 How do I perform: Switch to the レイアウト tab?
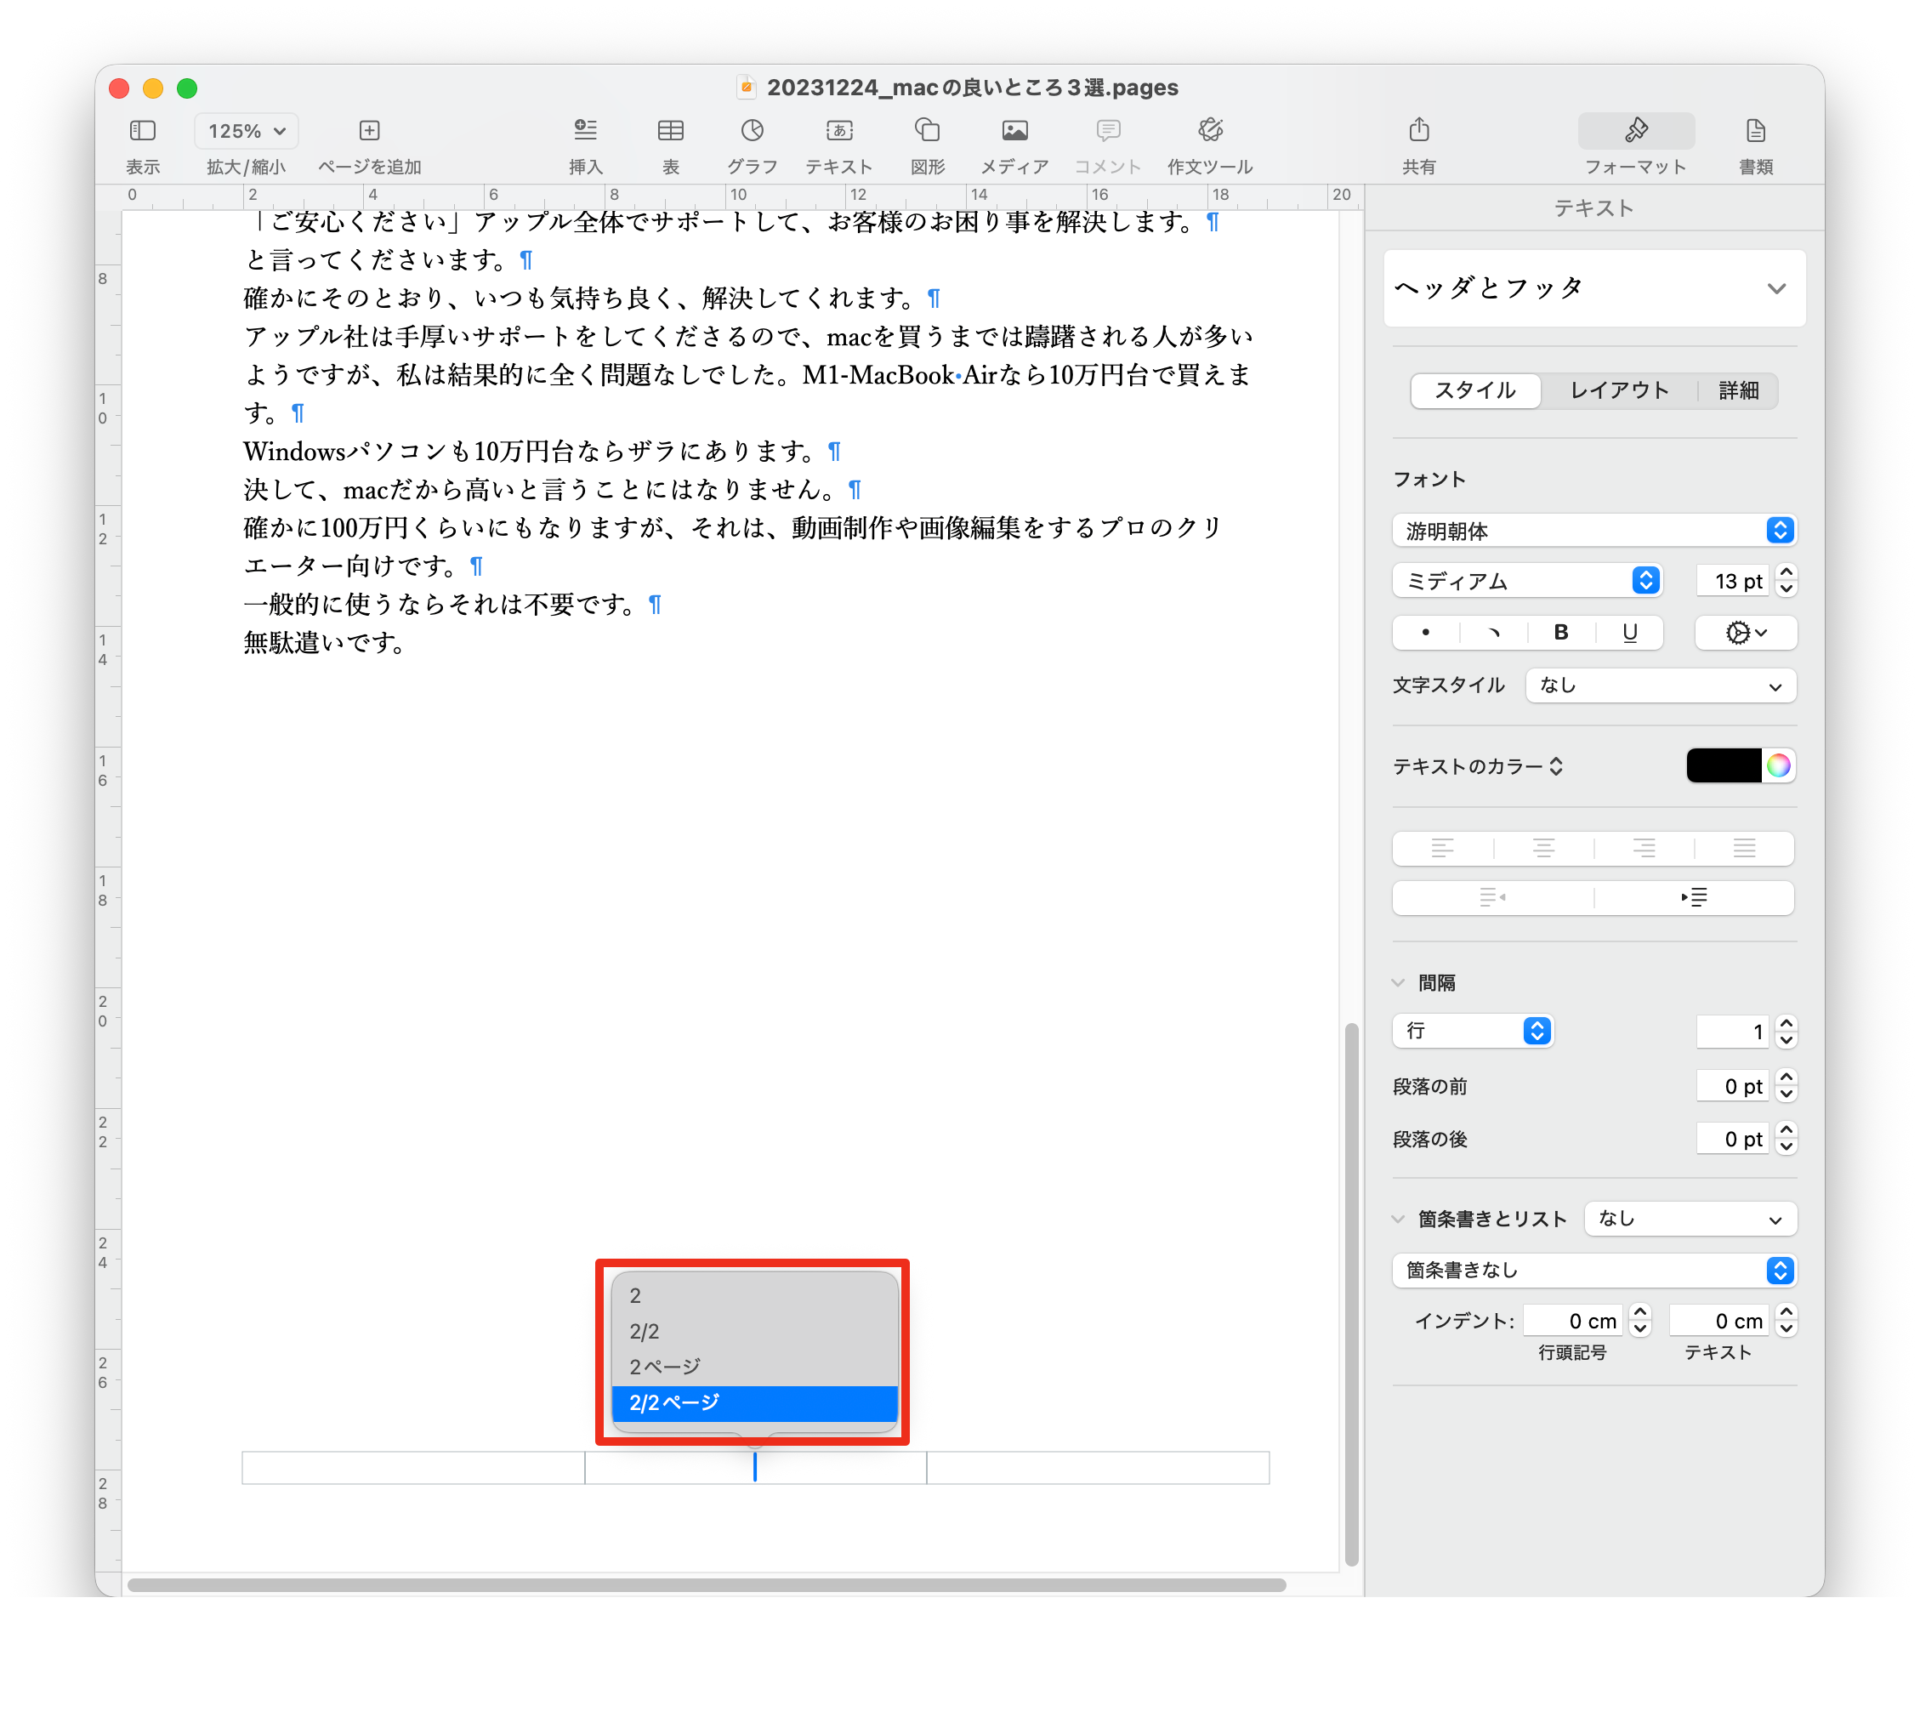(x=1619, y=391)
